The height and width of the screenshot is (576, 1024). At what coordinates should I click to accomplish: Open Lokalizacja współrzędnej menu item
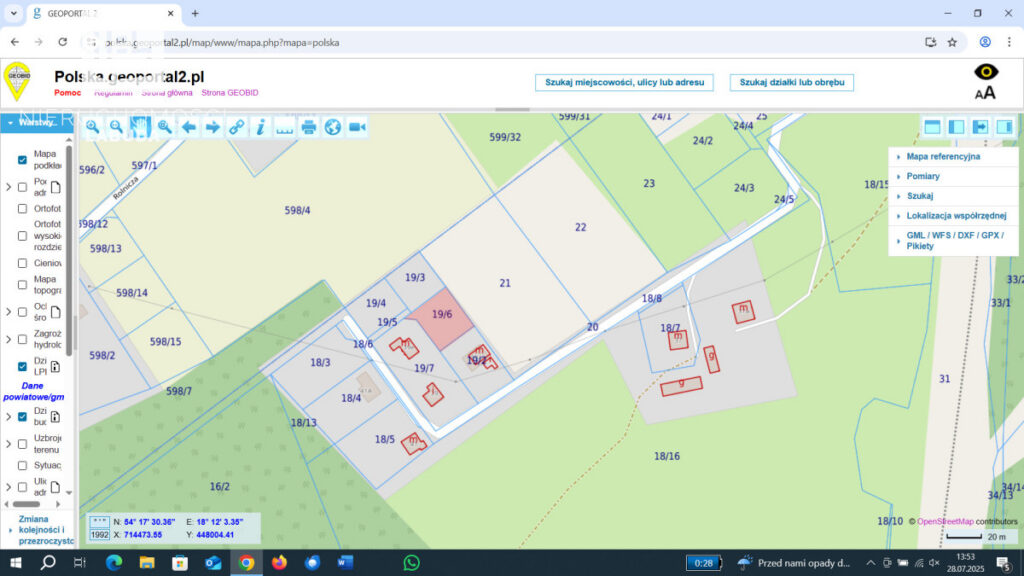point(955,215)
